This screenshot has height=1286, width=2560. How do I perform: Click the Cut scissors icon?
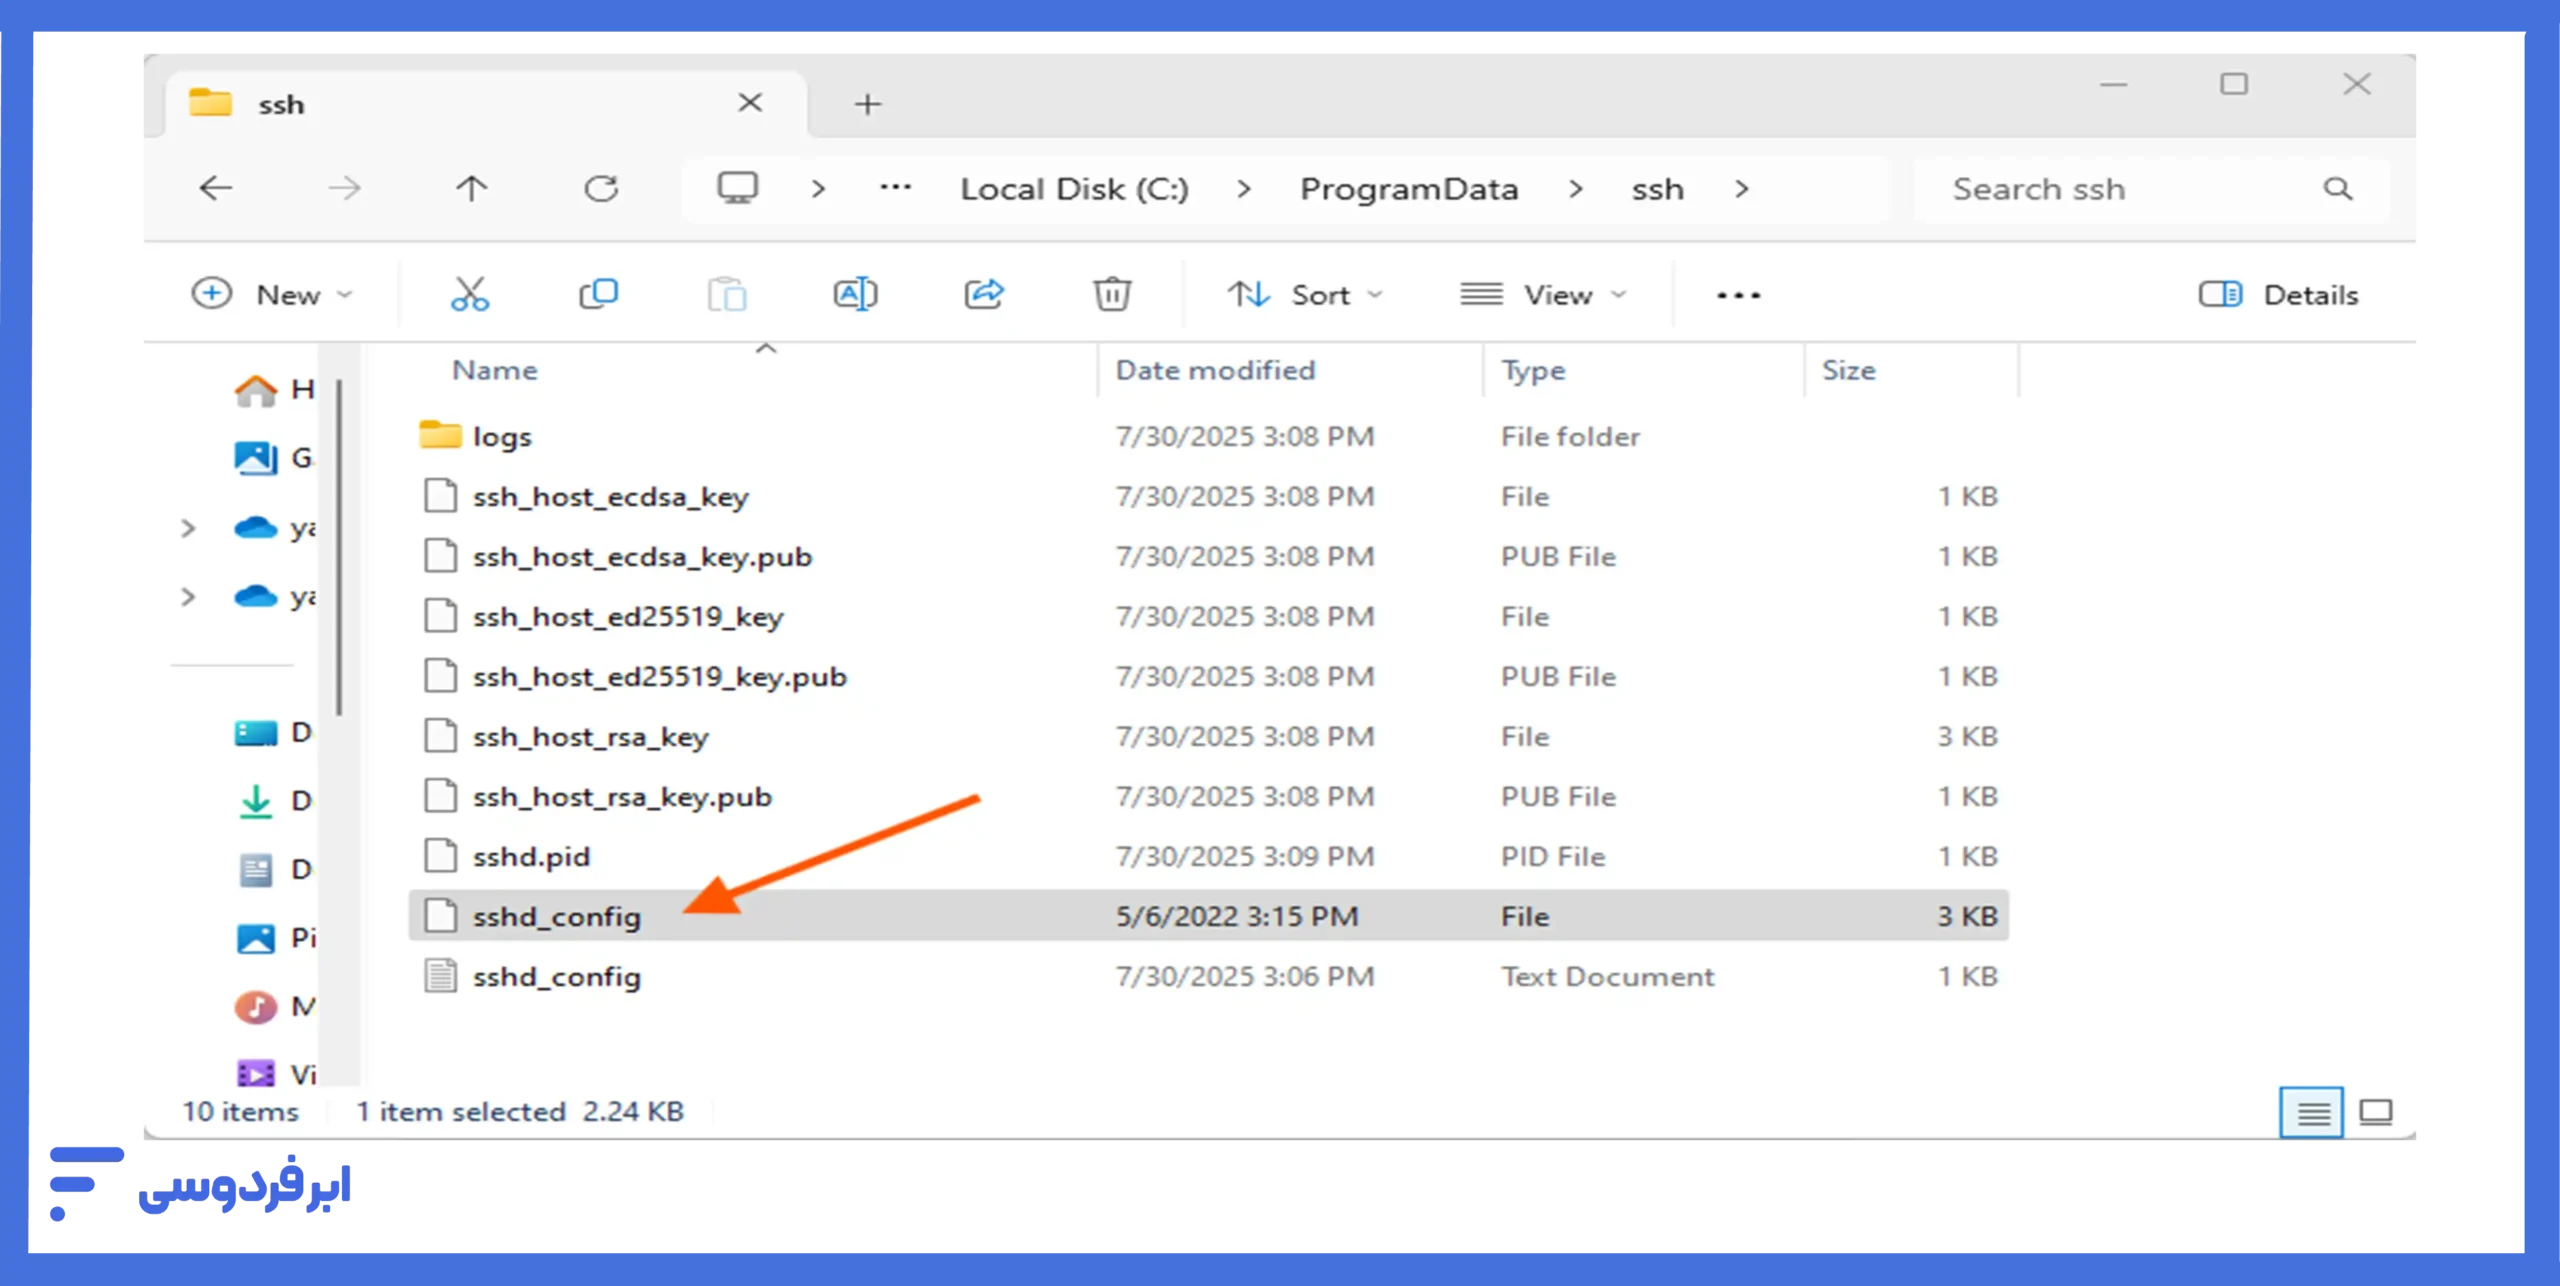469,294
